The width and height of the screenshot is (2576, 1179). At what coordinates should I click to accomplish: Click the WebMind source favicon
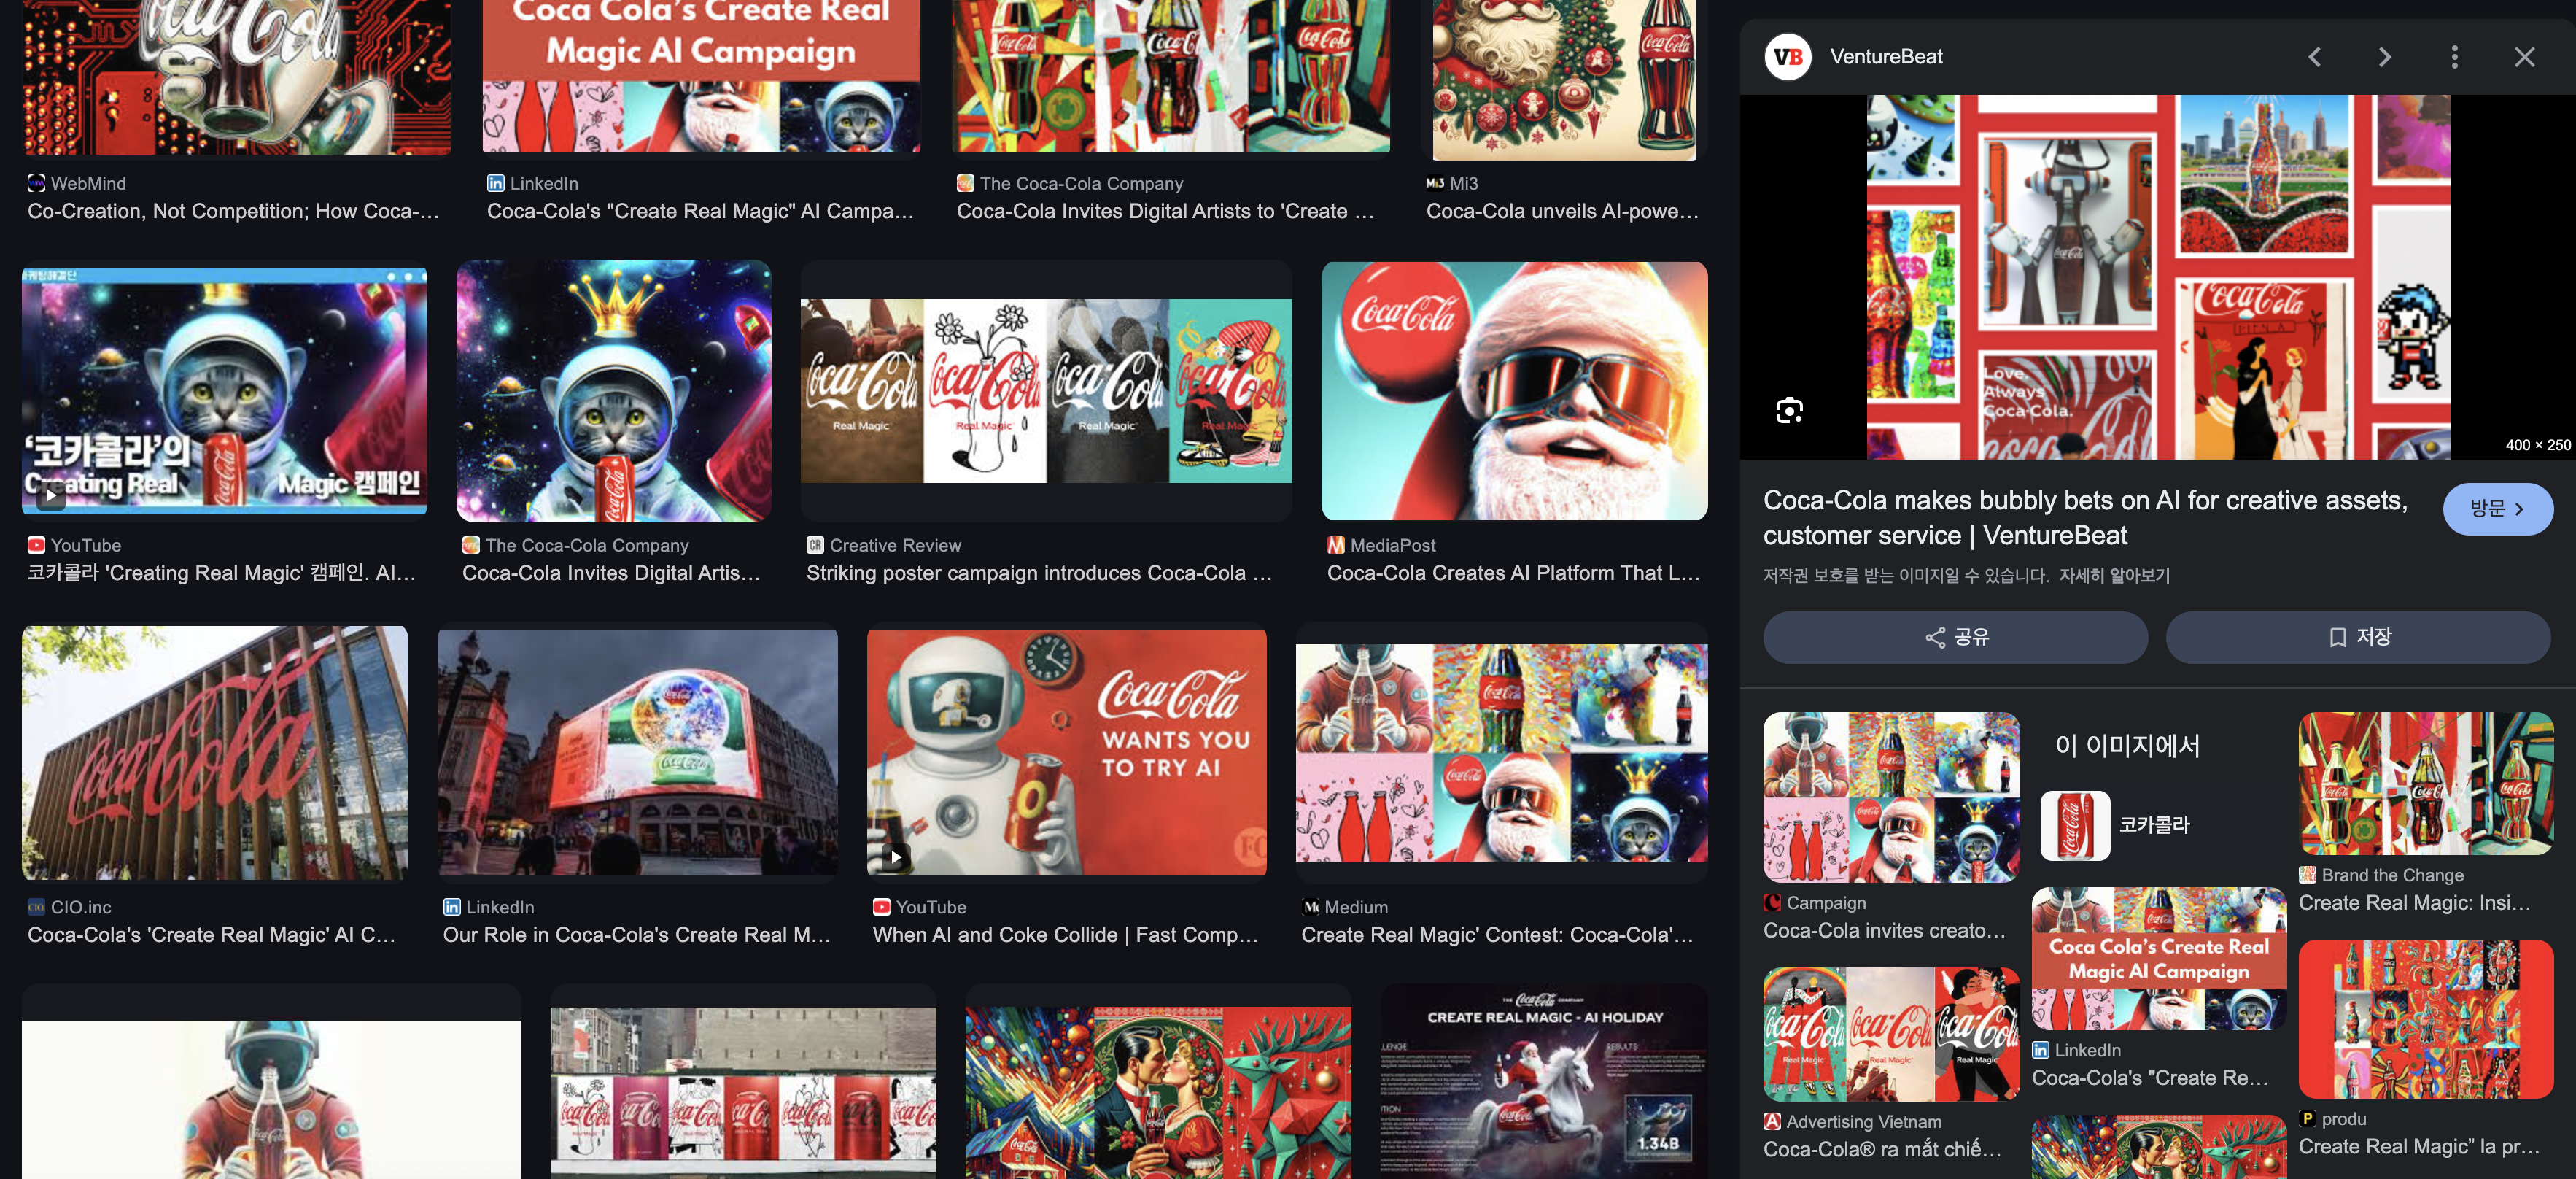click(36, 183)
